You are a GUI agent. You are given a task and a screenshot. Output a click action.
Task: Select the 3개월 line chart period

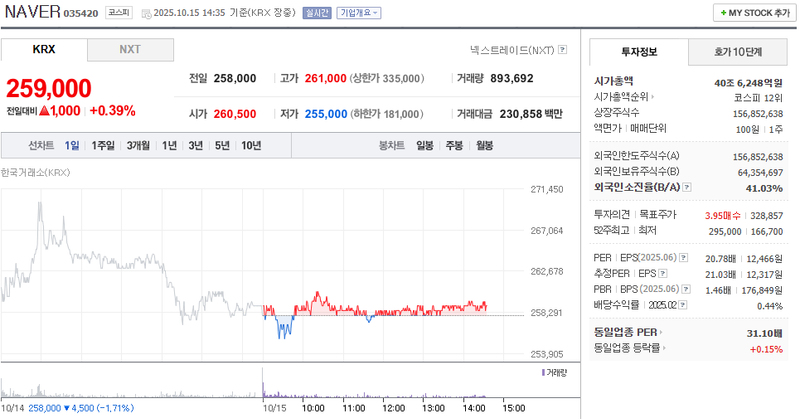click(137, 146)
